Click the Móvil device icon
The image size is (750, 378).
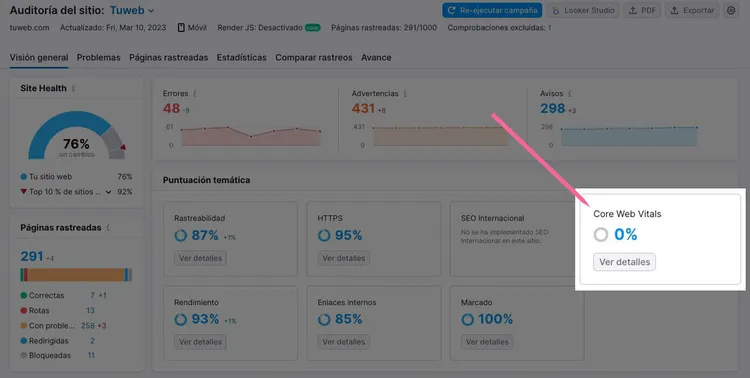(x=181, y=28)
